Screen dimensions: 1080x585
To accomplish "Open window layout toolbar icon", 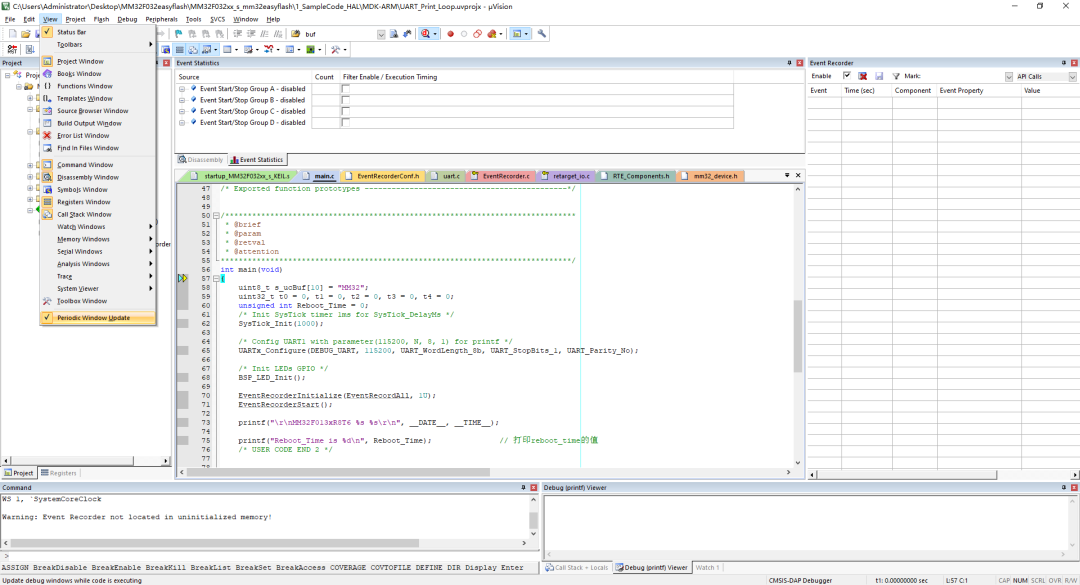I will (517, 34).
